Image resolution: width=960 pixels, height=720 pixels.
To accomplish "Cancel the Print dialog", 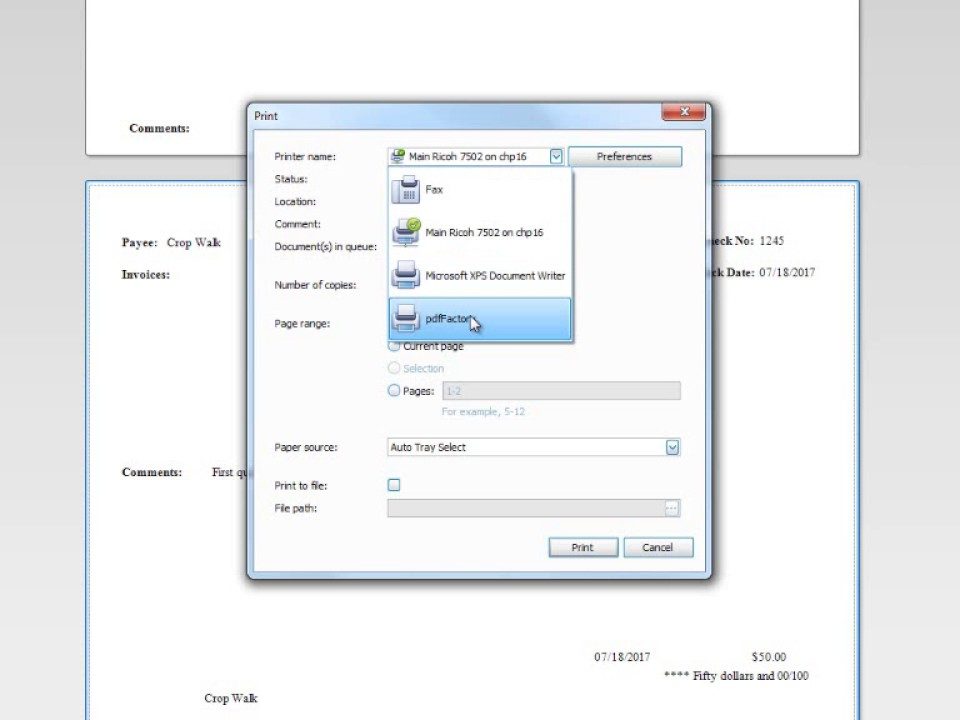I will 657,547.
